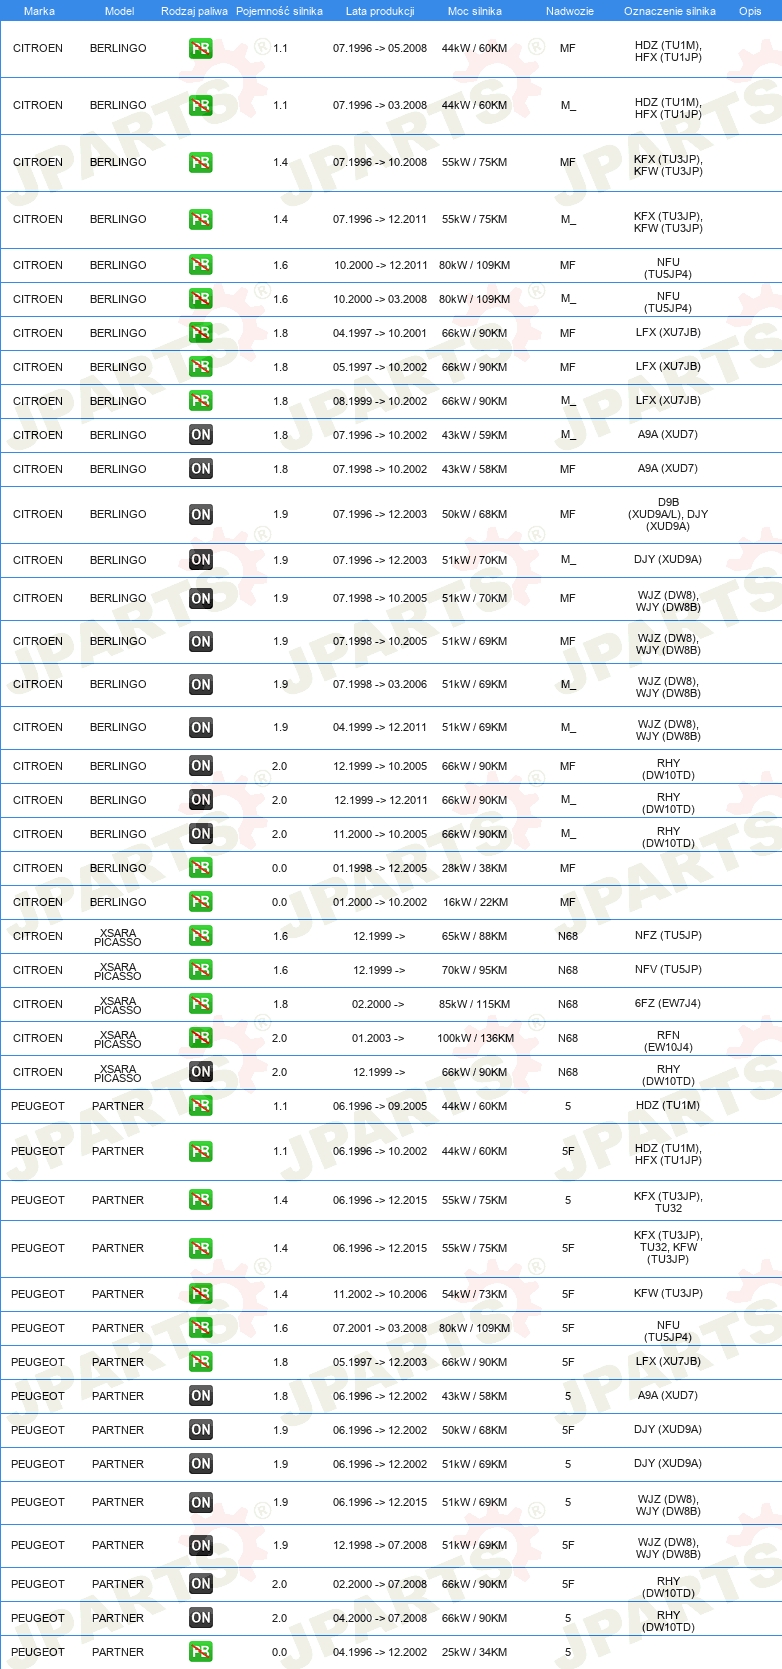
Task: Select the '25kW / 34KM' power cell
Action: tap(474, 1652)
